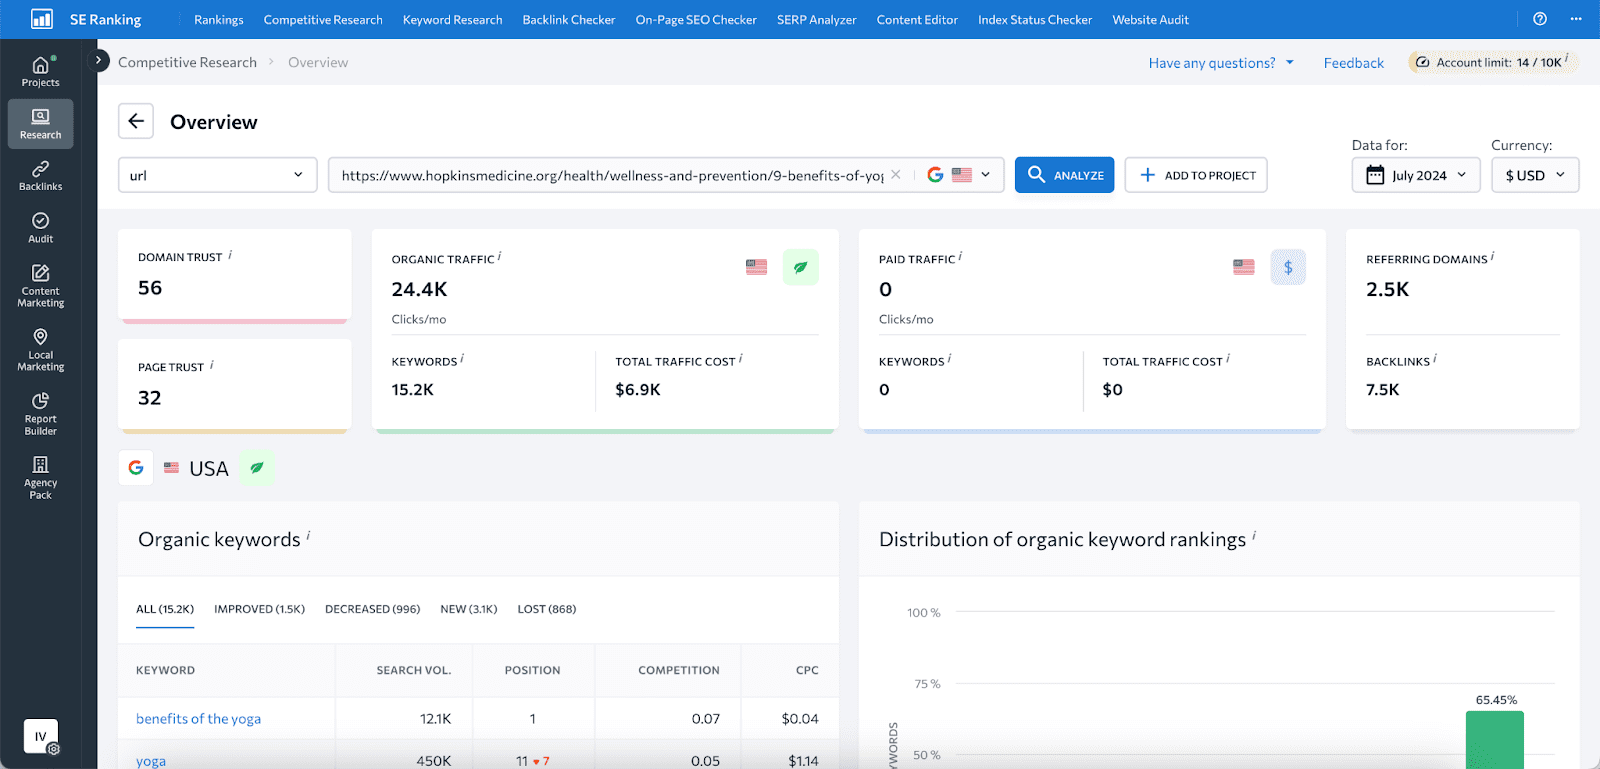Image resolution: width=1600 pixels, height=769 pixels.
Task: Open 'benefits of the yoga' keyword link
Action: coord(198,718)
